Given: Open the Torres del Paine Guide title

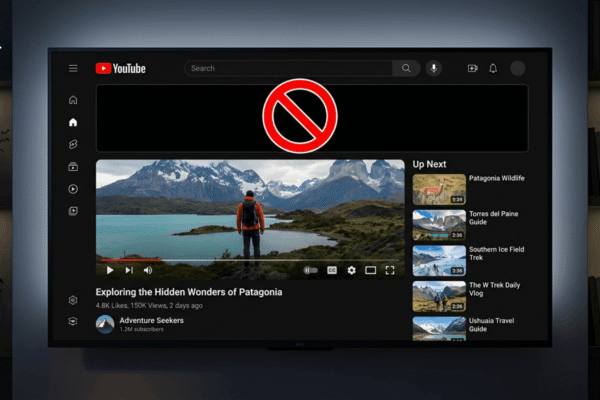Looking at the screenshot, I should click(494, 218).
